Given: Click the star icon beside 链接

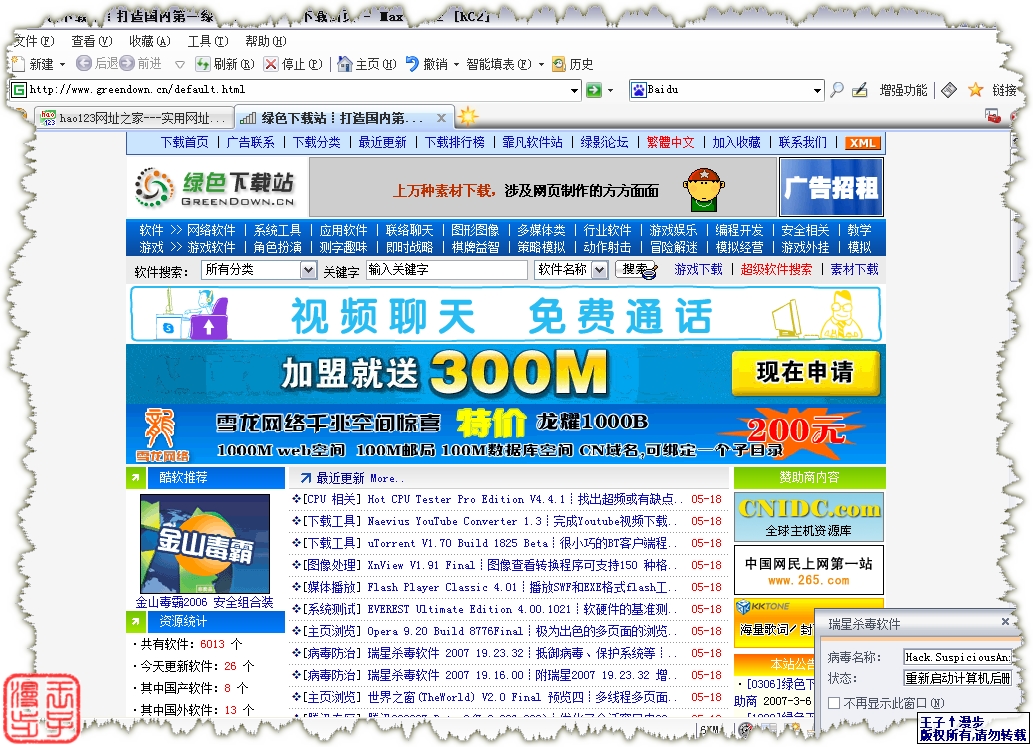Looking at the screenshot, I should (976, 90).
